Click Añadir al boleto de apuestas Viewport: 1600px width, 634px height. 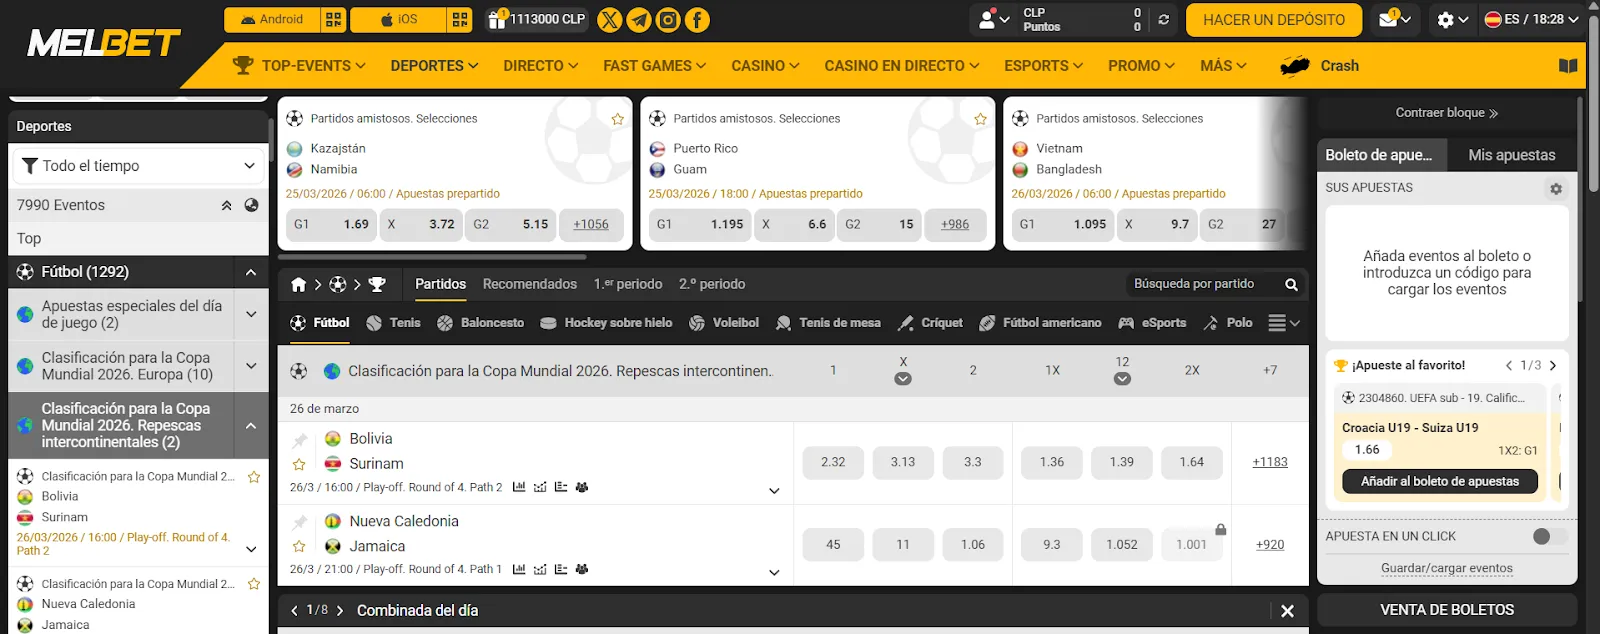click(1439, 482)
